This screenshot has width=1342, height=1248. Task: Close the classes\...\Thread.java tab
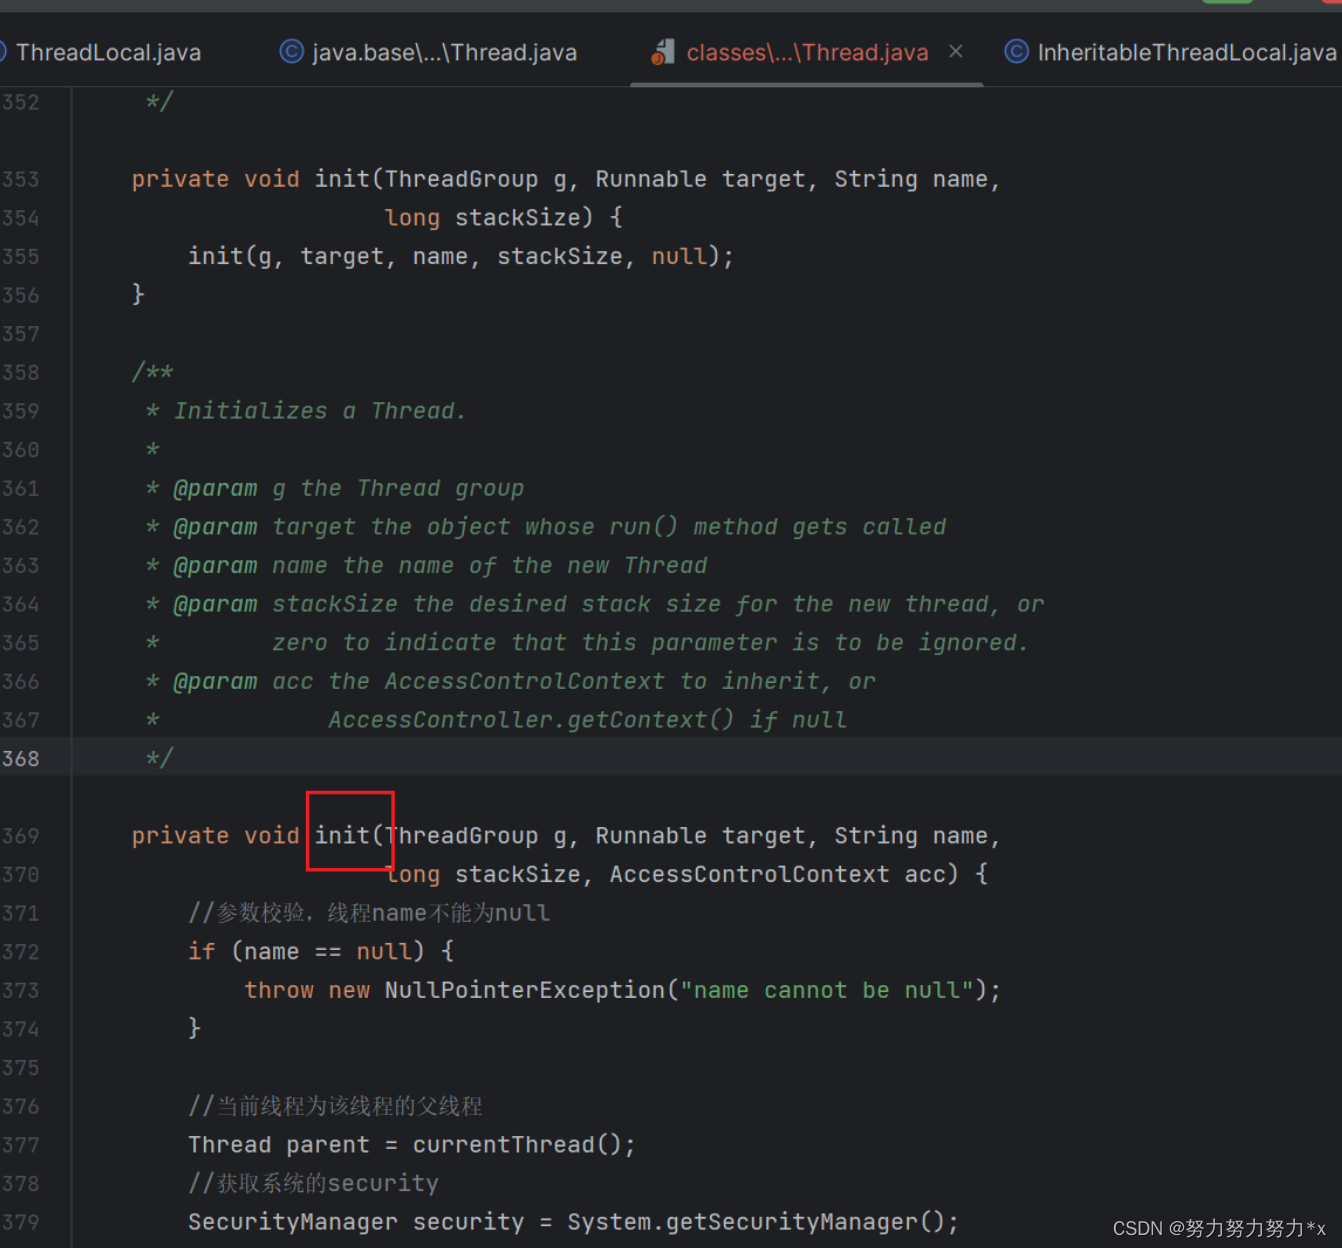(x=956, y=51)
